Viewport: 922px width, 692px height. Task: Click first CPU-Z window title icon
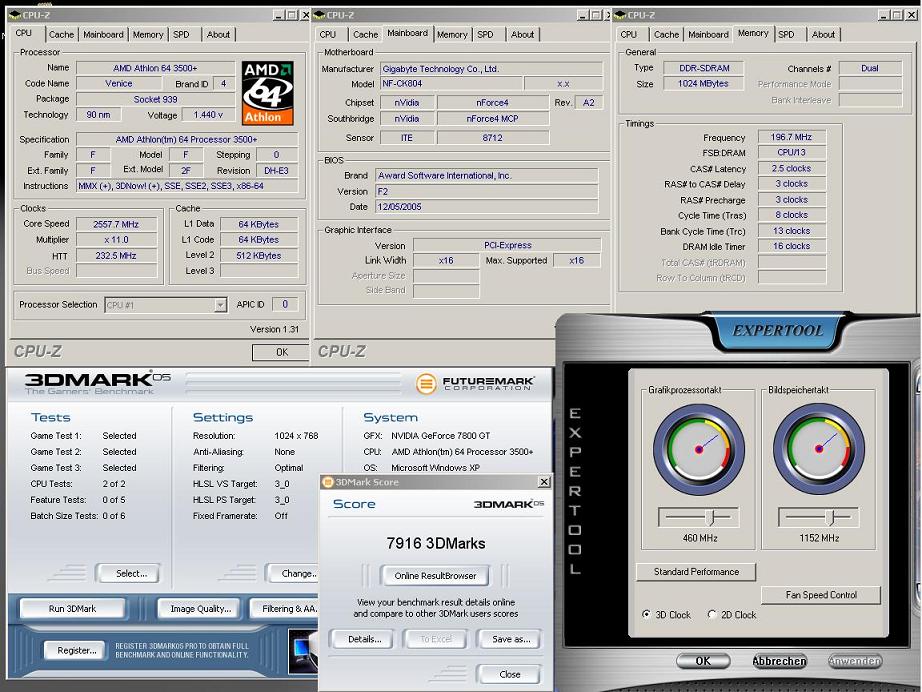(14, 15)
